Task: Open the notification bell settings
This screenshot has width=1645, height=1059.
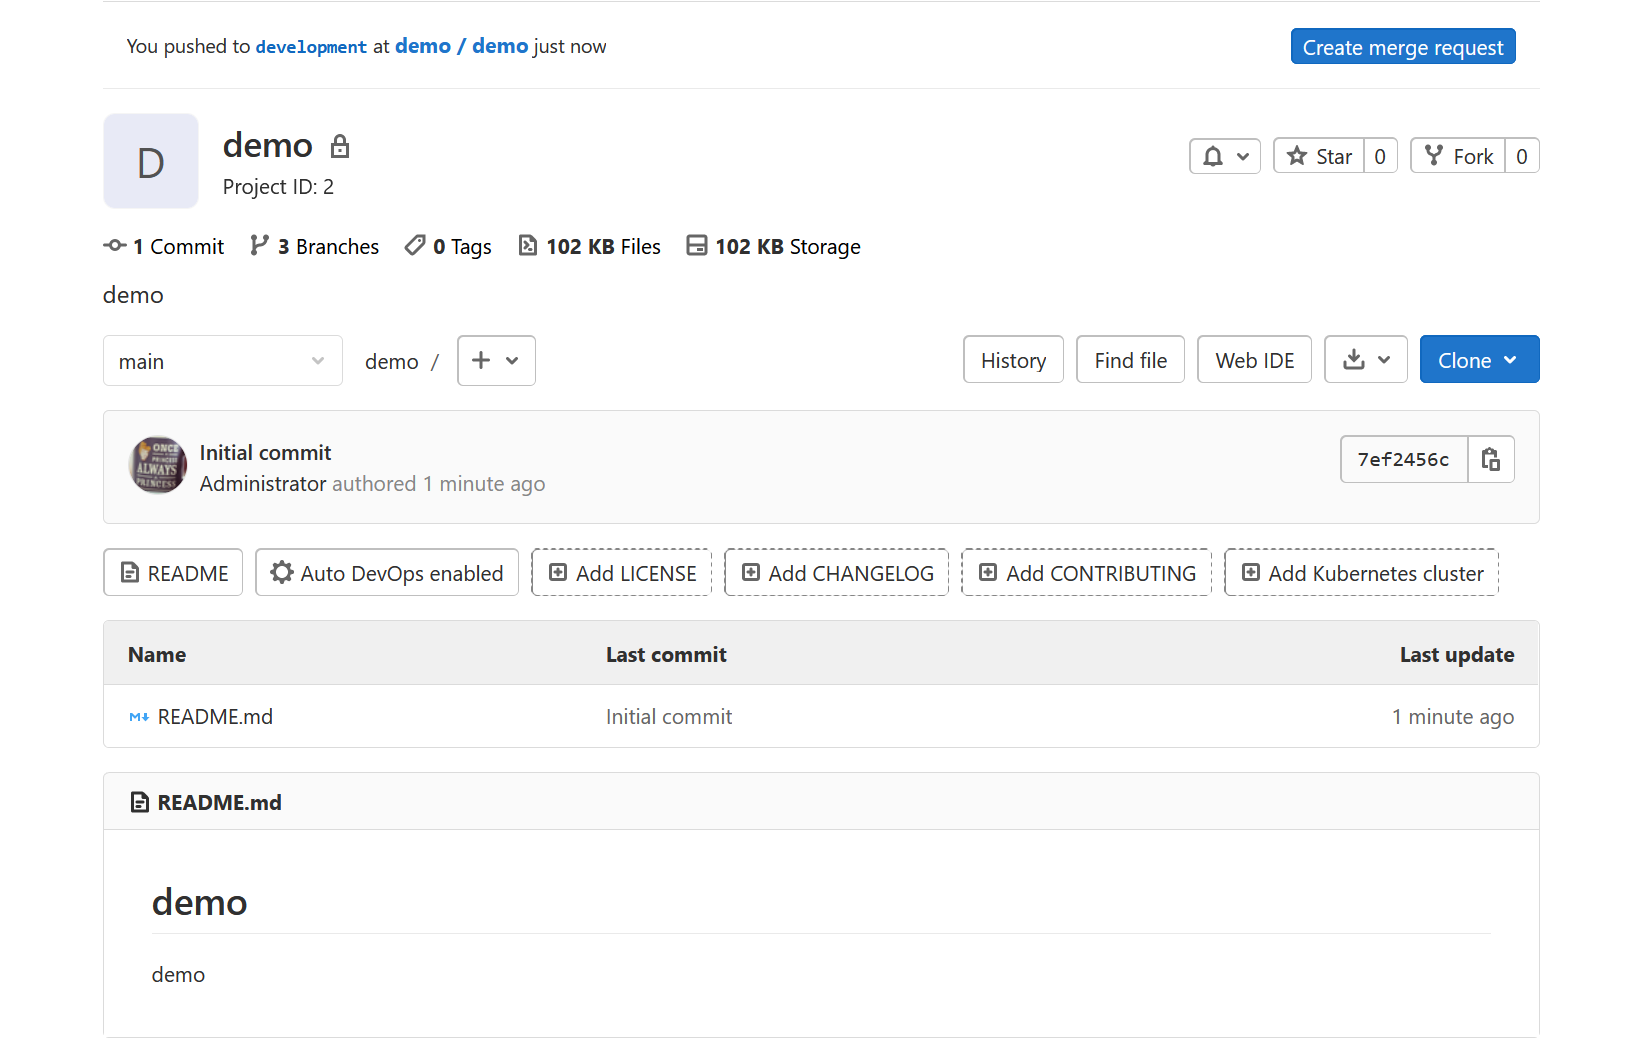Action: [1224, 156]
